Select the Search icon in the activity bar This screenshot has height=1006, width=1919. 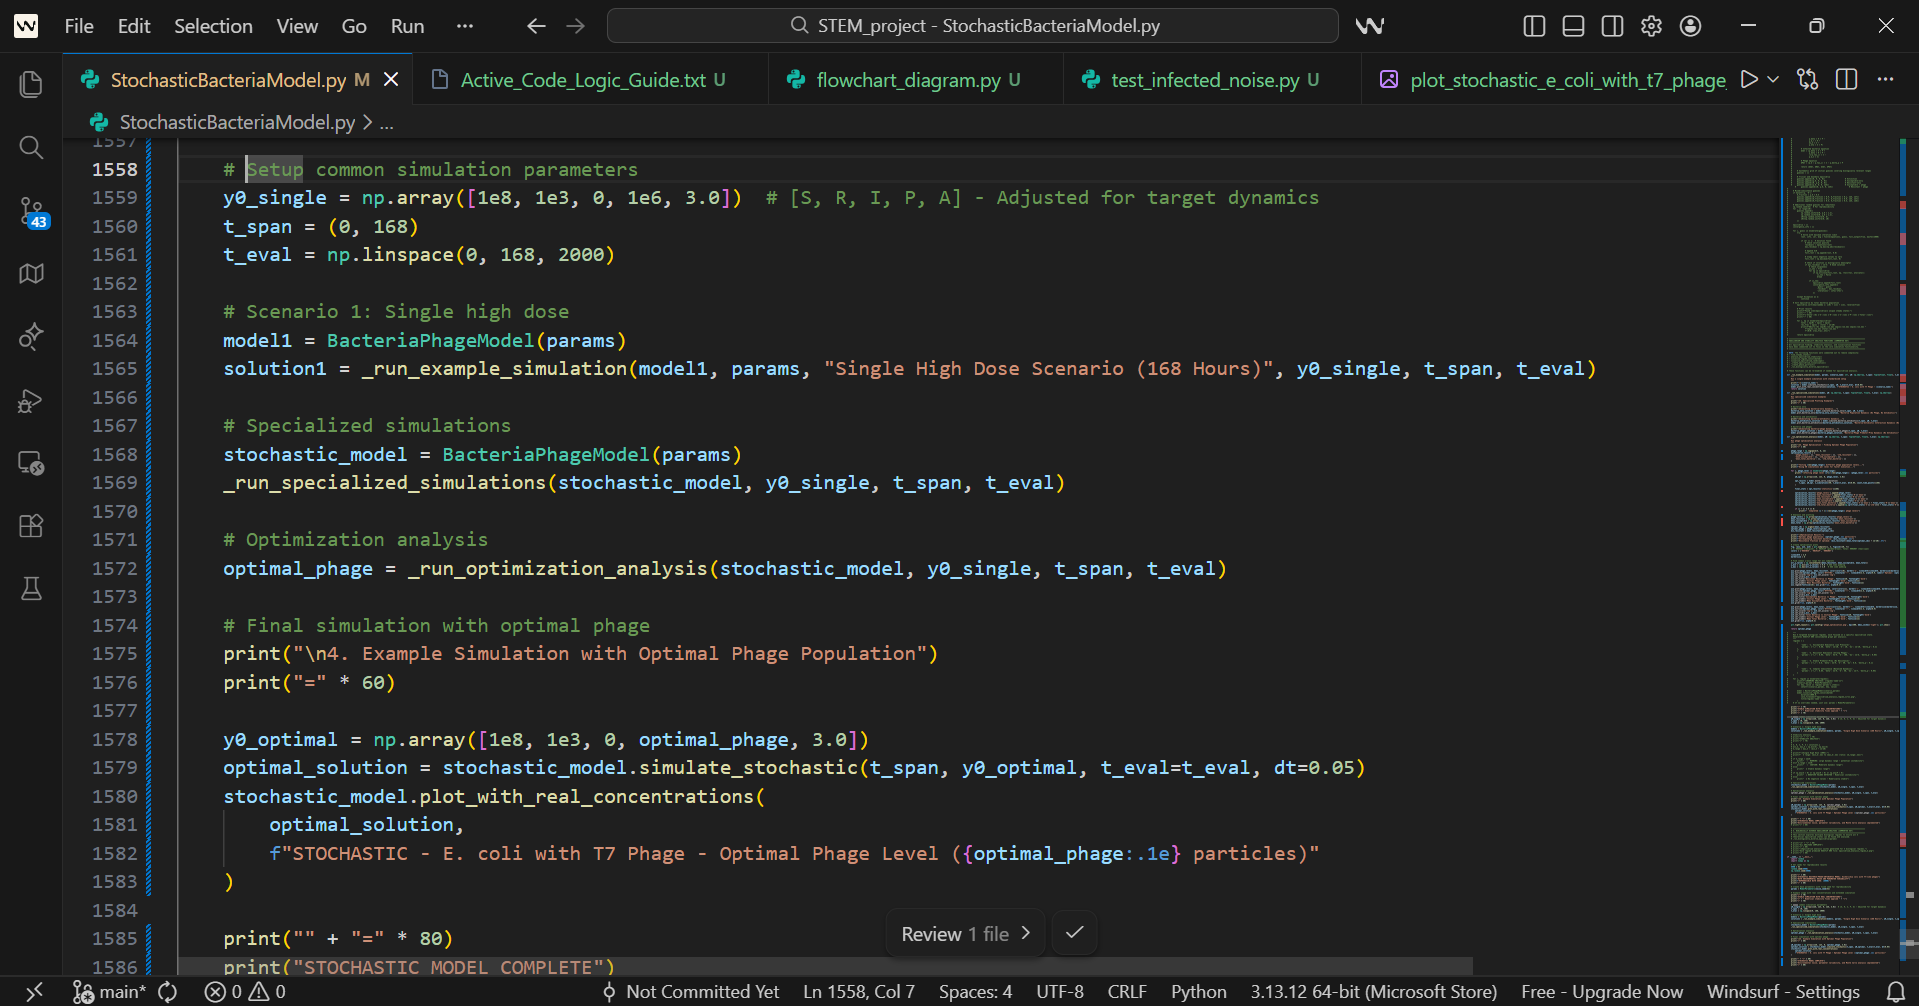30,147
